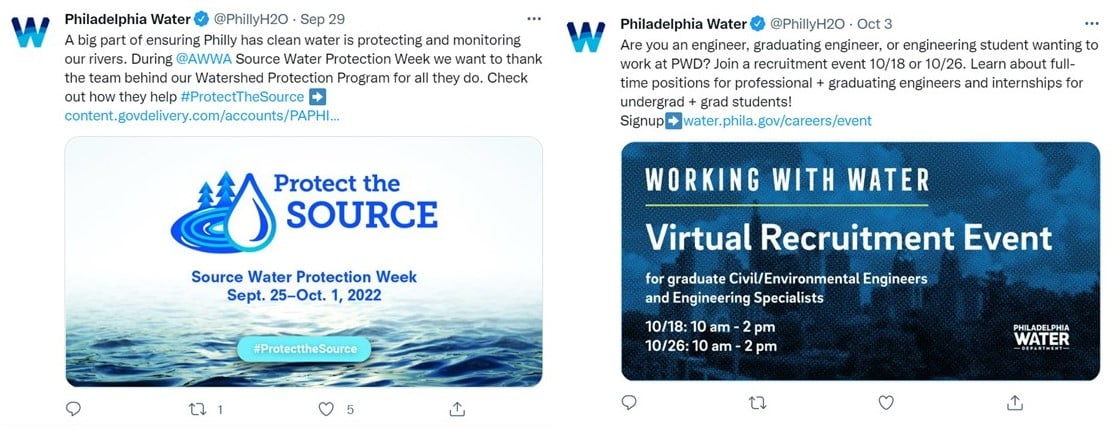Like the Source Water Protection Week tweet

(x=326, y=408)
